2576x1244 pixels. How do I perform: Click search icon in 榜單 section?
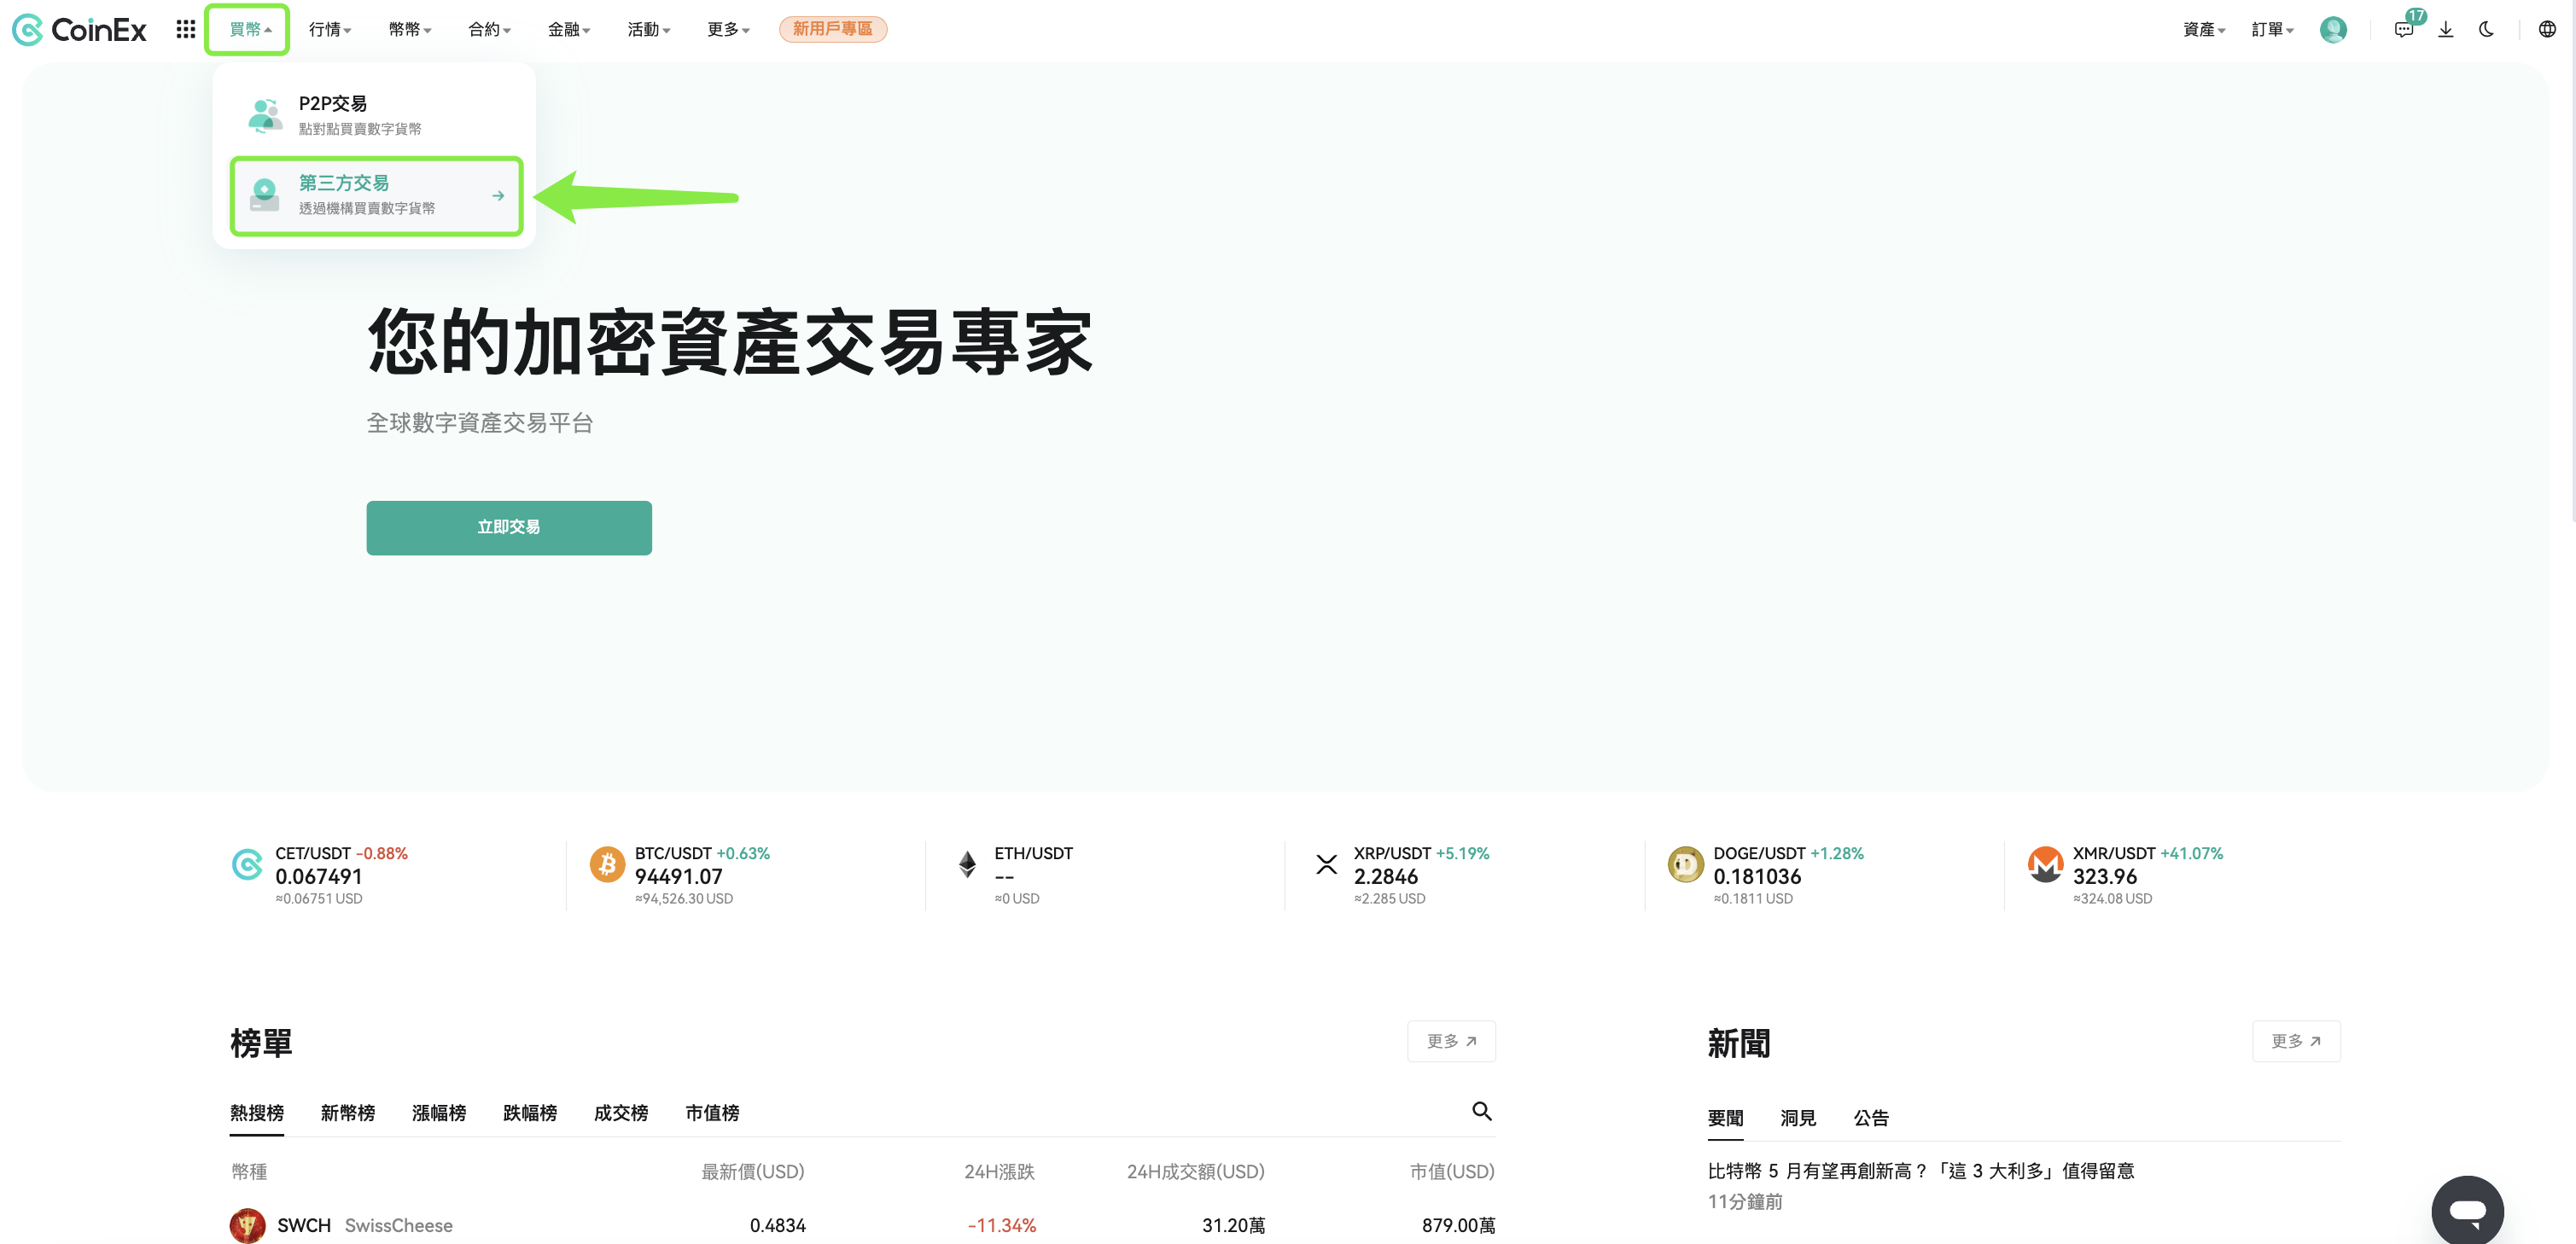pyautogui.click(x=1482, y=1111)
